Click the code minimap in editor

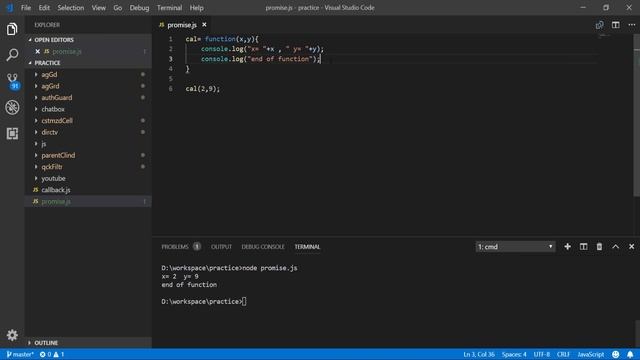tap(604, 36)
